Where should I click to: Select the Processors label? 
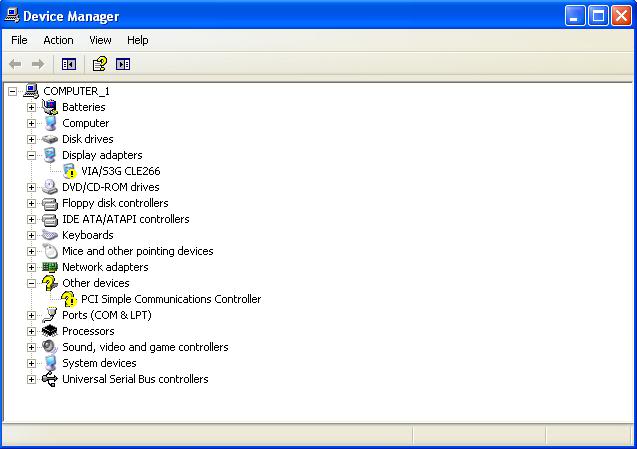(x=88, y=331)
